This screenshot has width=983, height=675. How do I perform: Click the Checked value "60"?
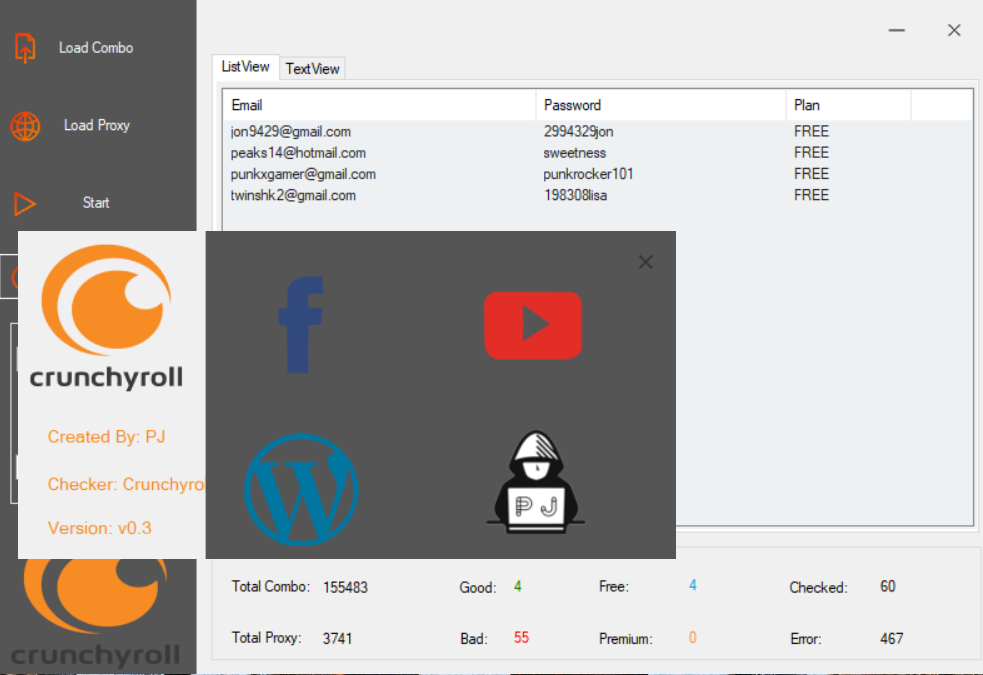point(888,587)
